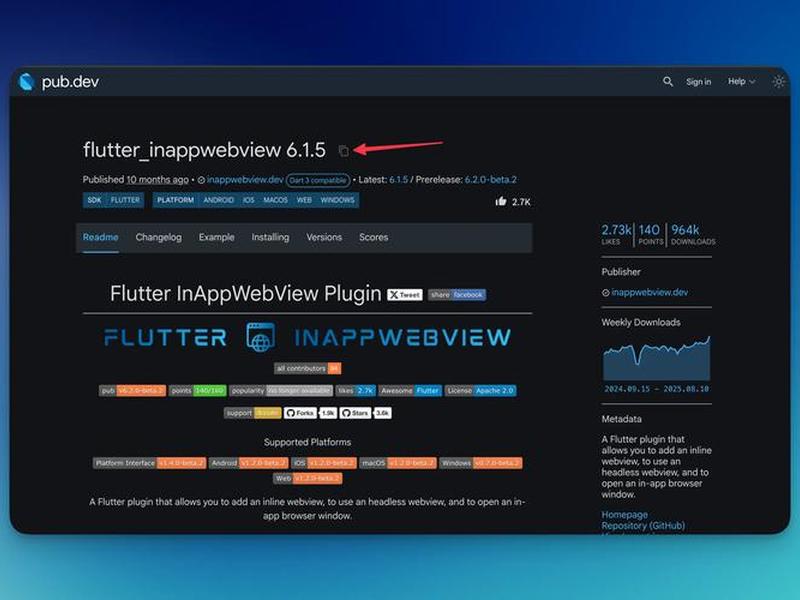Expand the Help dropdown menu
The width and height of the screenshot is (800, 600).
(x=741, y=81)
